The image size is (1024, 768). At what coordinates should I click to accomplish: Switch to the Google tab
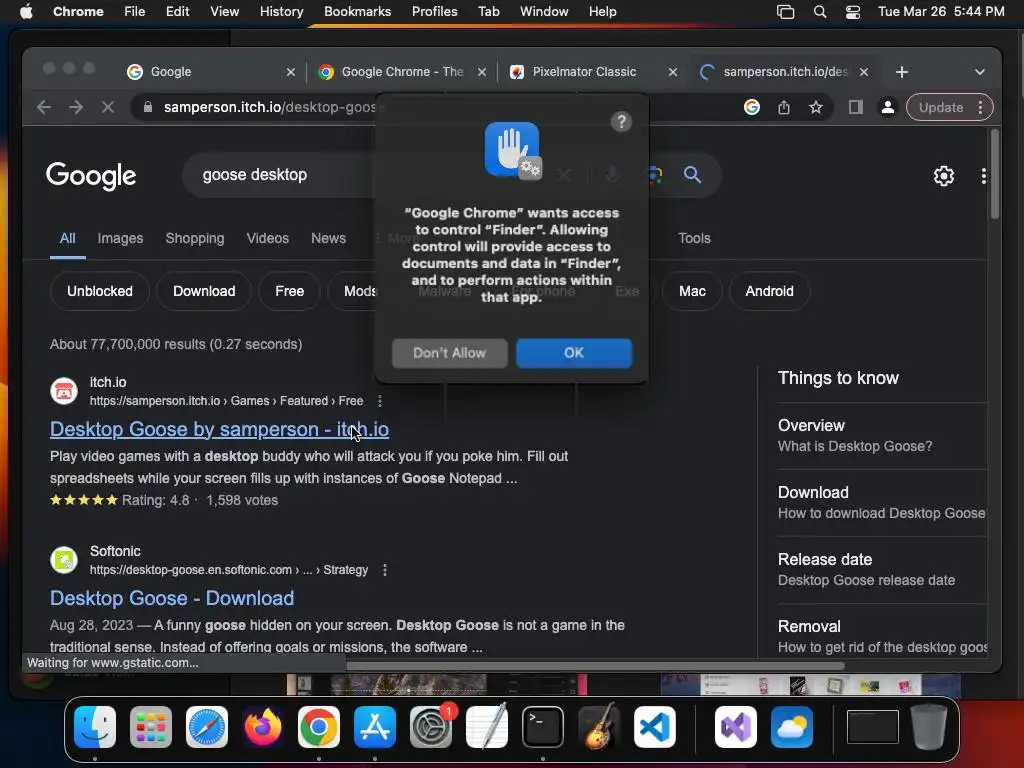[x=202, y=72]
